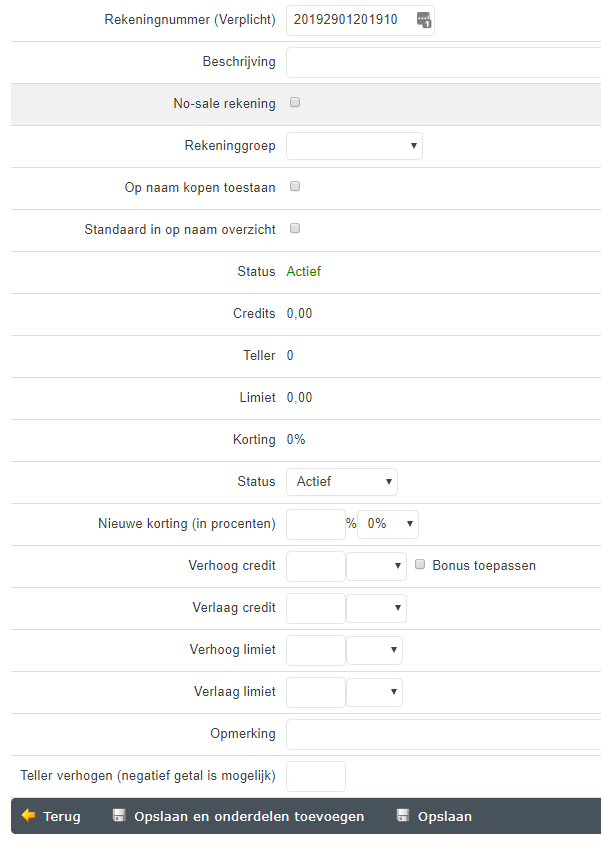Open the Verlaag limiet dropdown

(x=374, y=692)
